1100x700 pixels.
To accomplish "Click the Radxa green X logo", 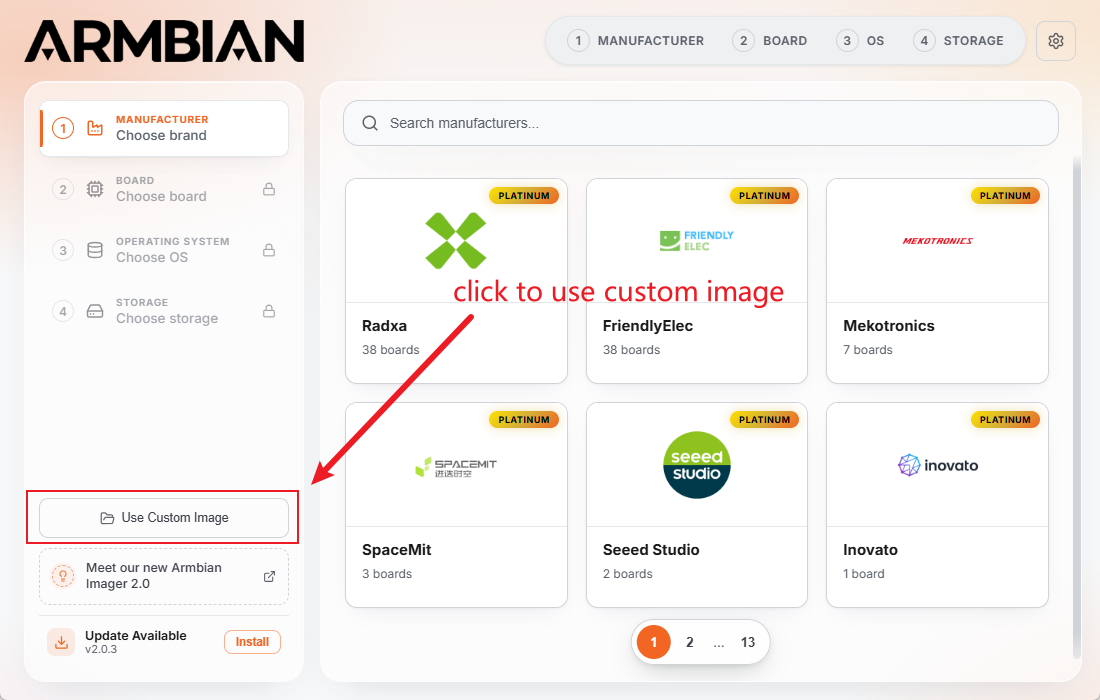I will click(x=456, y=241).
